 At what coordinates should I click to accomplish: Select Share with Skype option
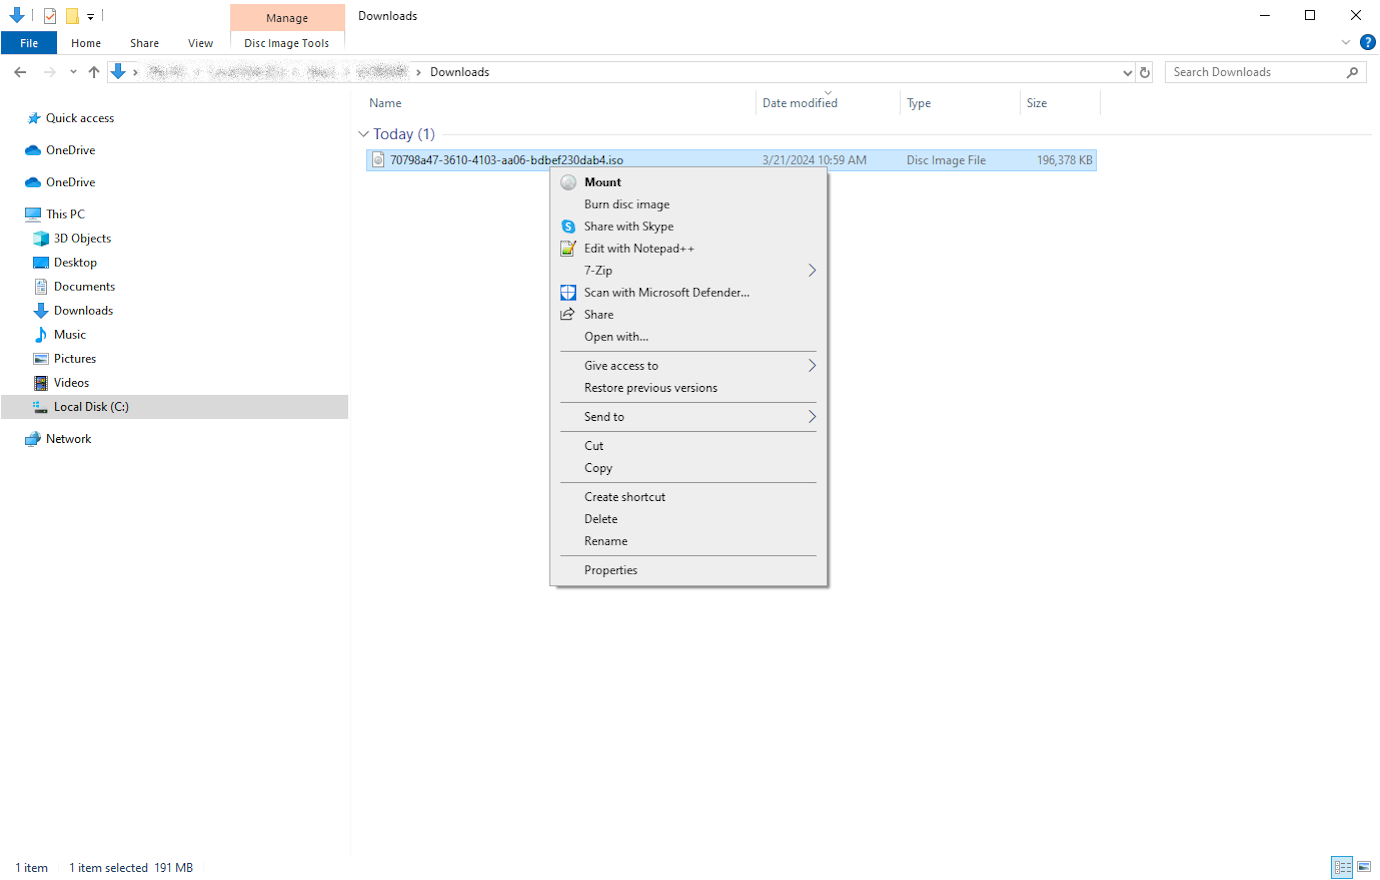(x=628, y=227)
